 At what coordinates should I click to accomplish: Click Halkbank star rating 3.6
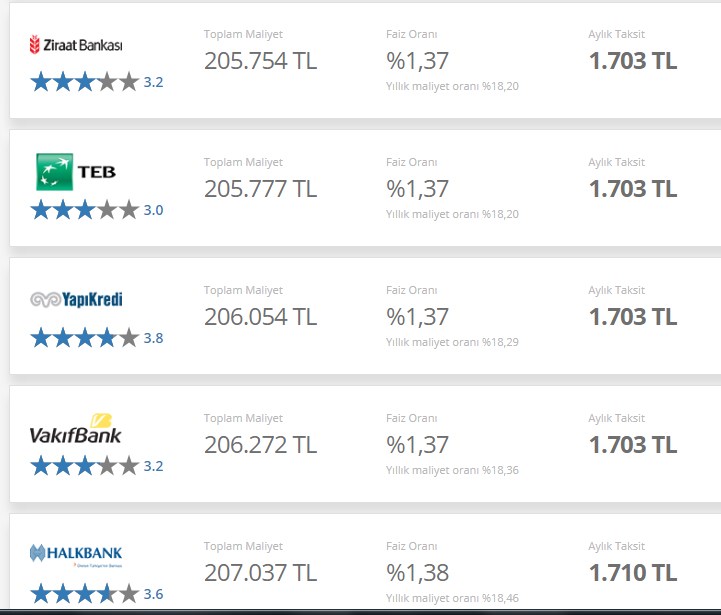click(x=97, y=593)
